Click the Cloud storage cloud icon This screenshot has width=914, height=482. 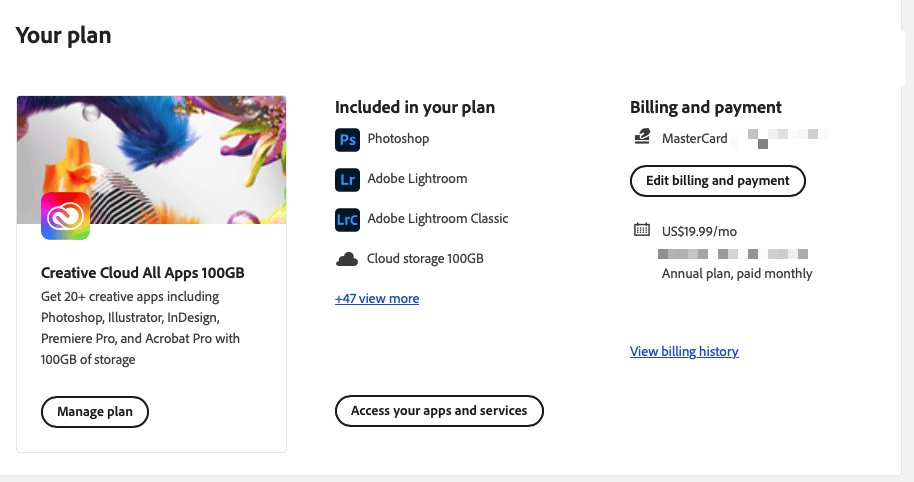click(x=346, y=259)
